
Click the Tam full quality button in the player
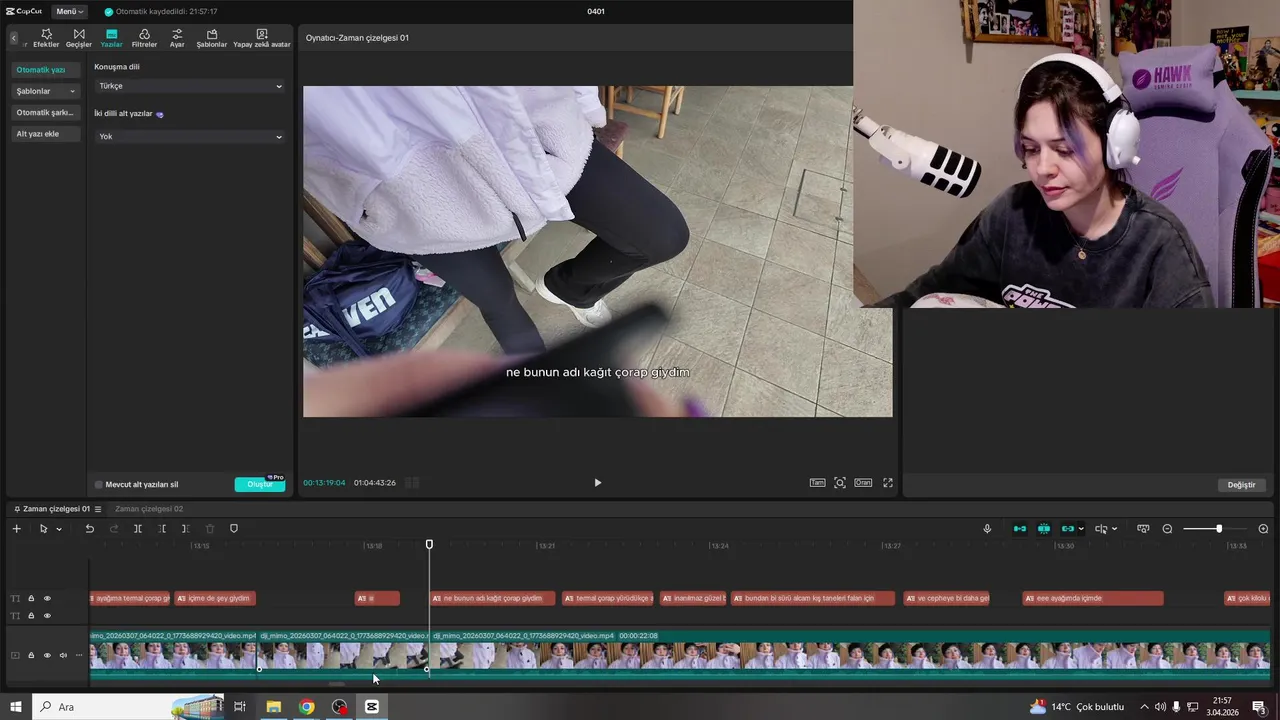[x=818, y=483]
